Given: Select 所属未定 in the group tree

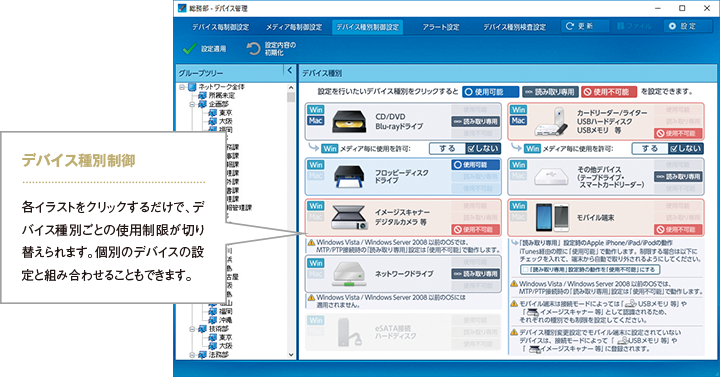Looking at the screenshot, I should [x=222, y=96].
